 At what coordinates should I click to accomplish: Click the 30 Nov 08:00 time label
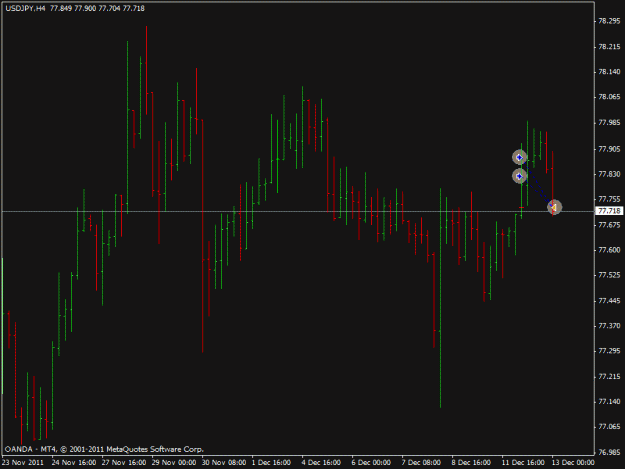tap(224, 462)
